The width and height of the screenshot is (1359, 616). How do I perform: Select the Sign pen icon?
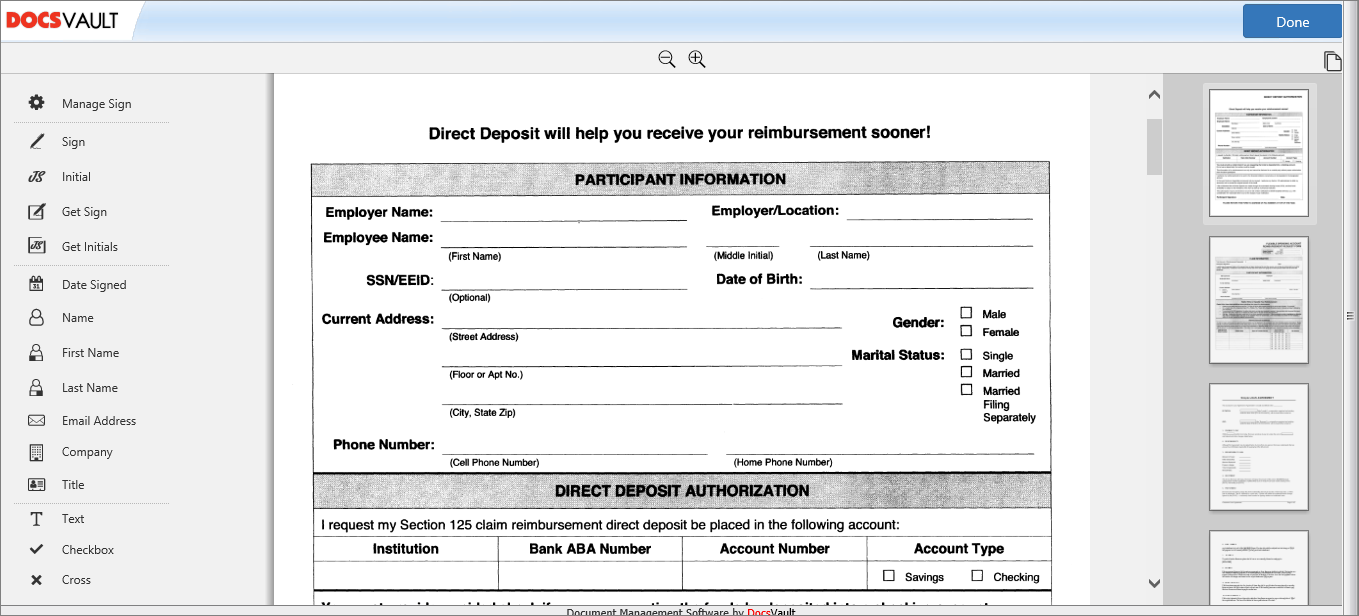pos(37,141)
